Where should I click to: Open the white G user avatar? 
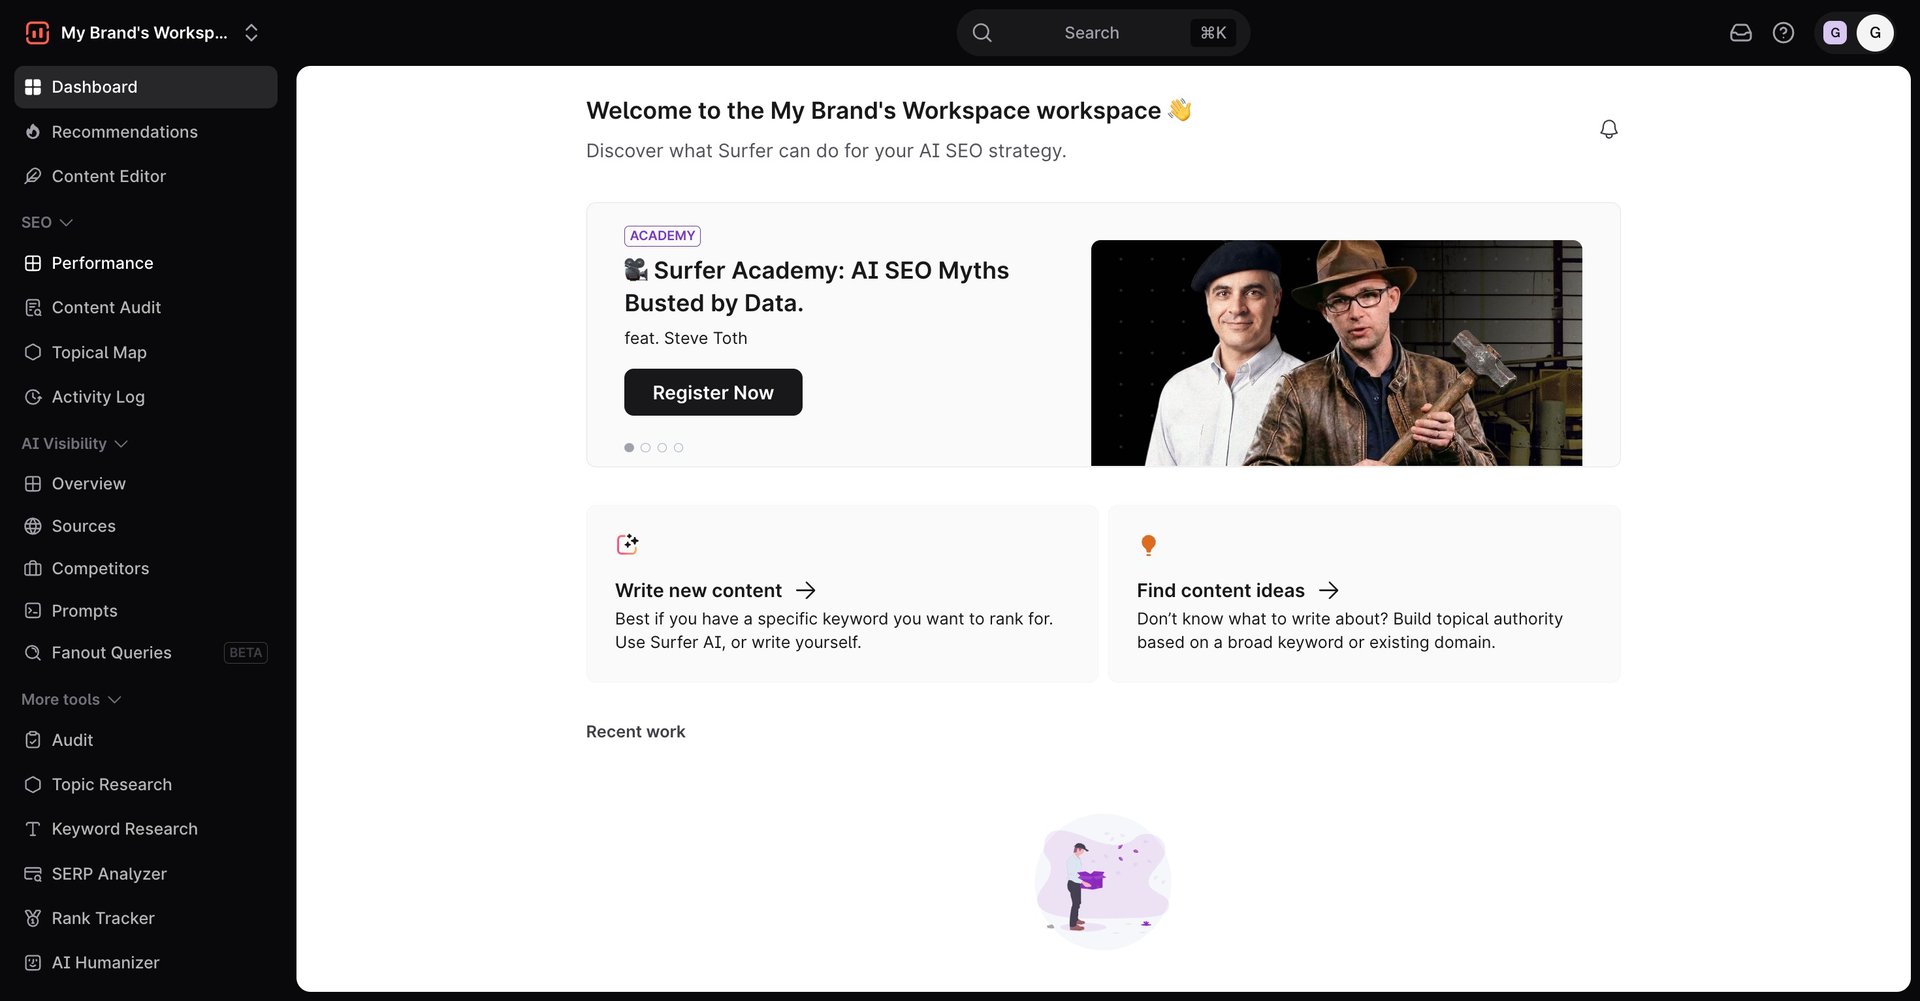[x=1875, y=33]
